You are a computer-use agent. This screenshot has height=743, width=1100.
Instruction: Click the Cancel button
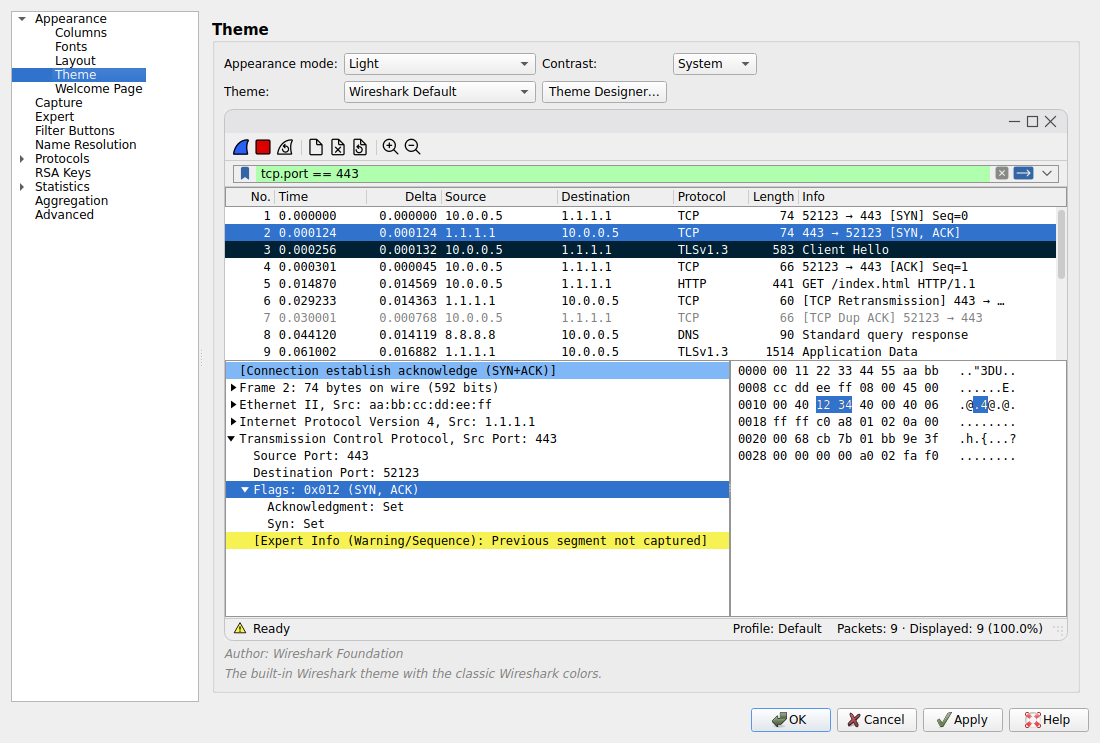coord(876,720)
